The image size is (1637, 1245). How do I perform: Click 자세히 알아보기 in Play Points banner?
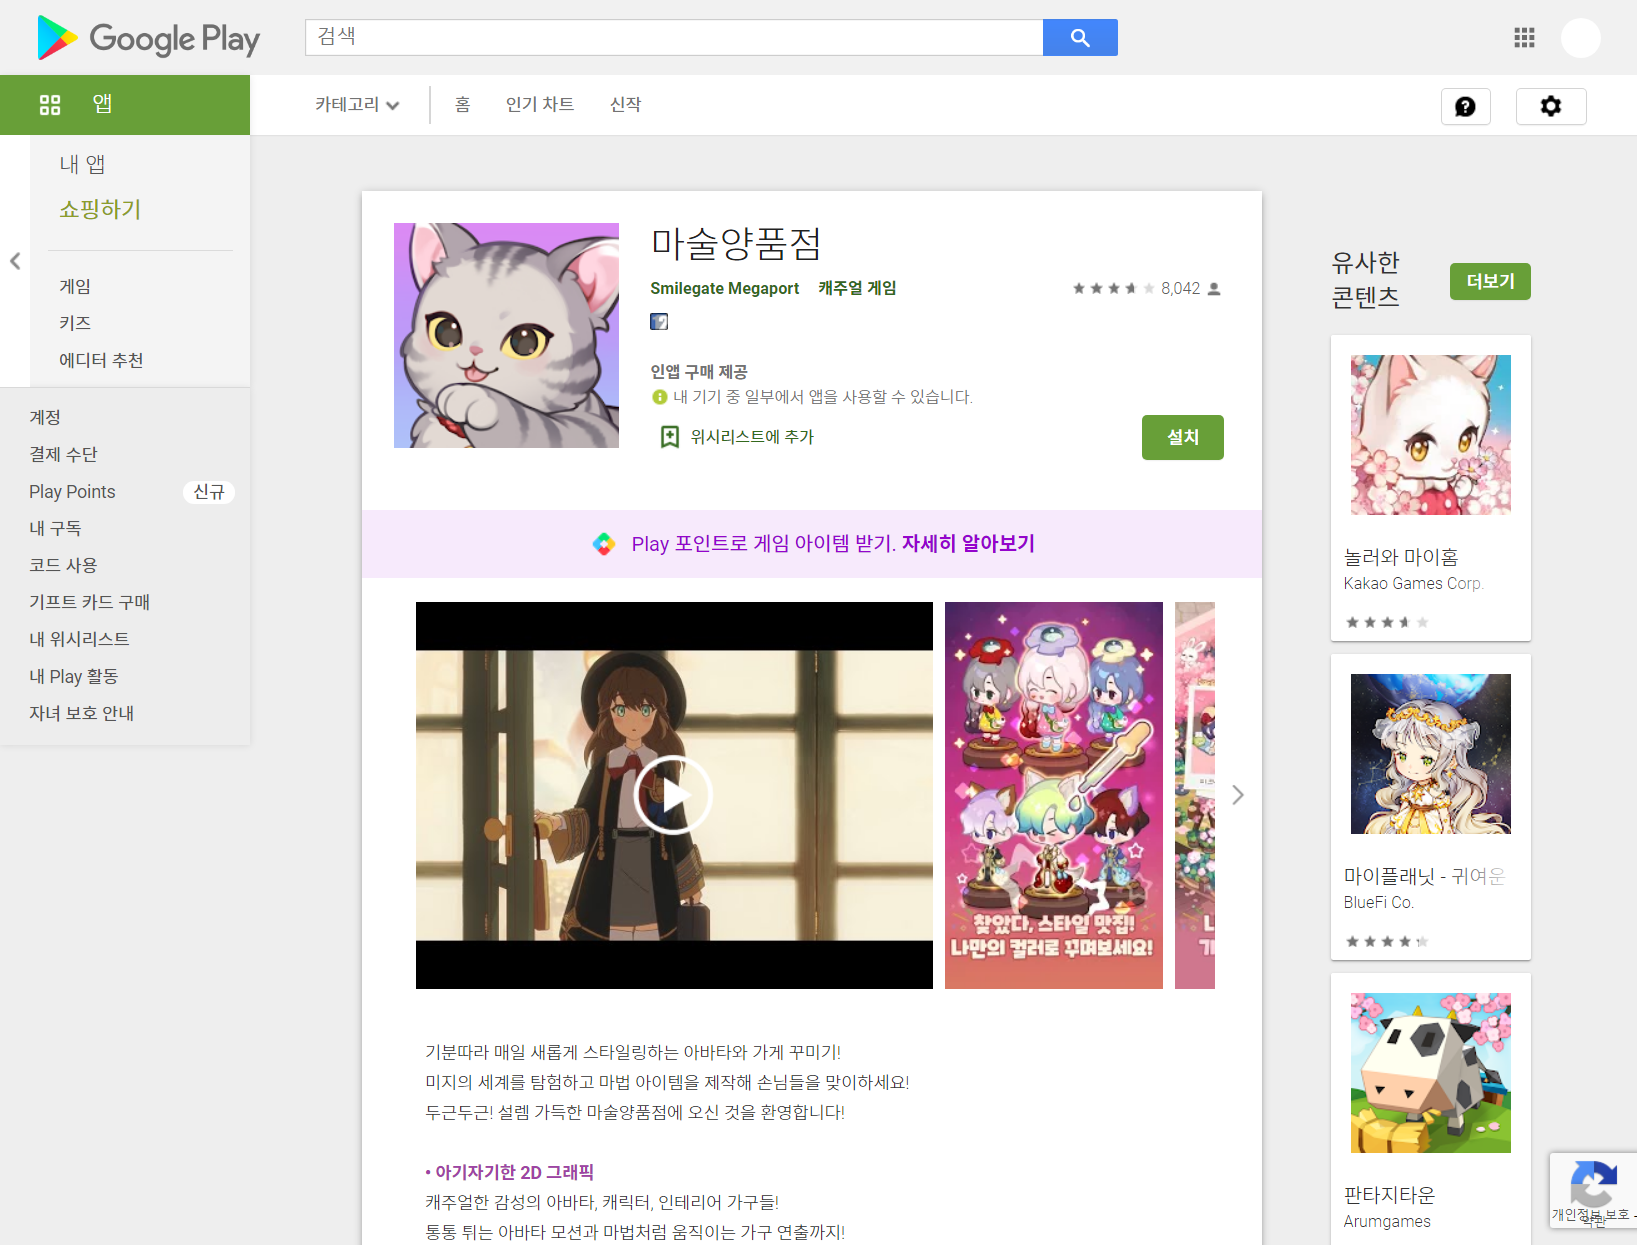[968, 544]
